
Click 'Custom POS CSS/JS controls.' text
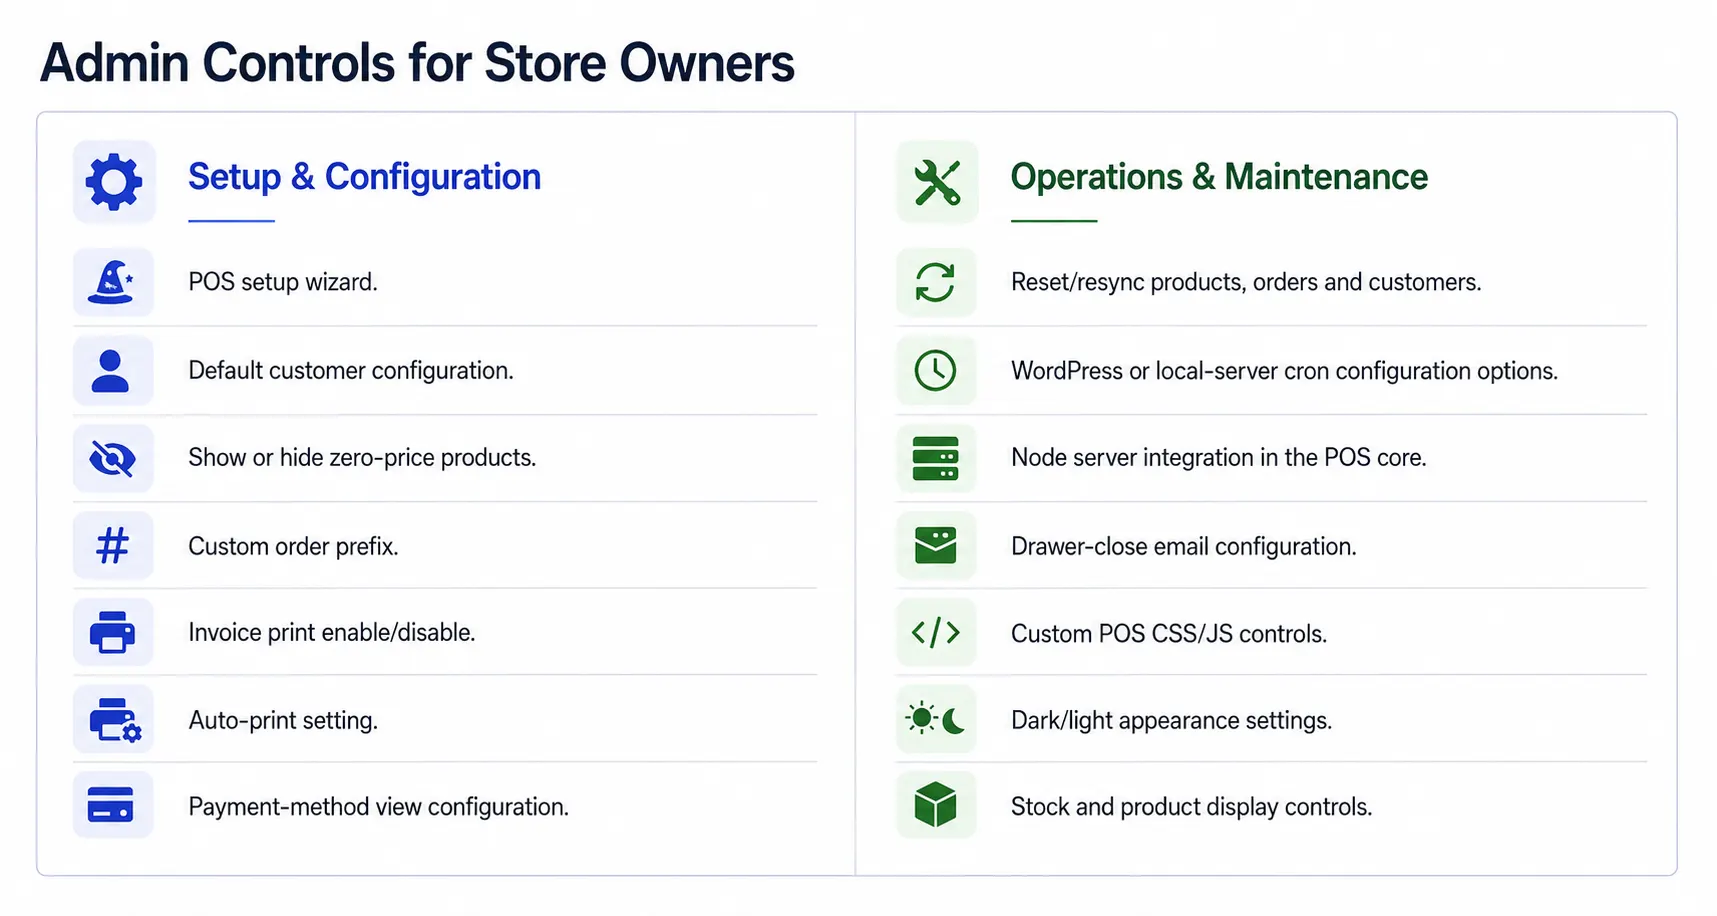click(1169, 634)
